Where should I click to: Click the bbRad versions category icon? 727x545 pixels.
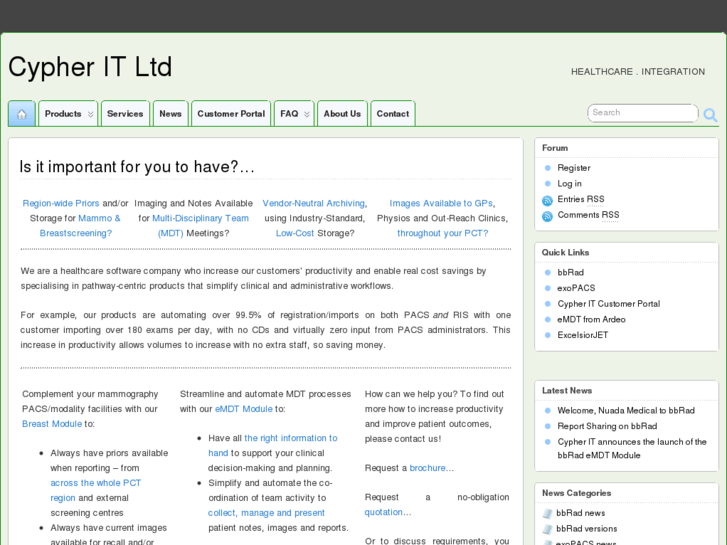click(548, 529)
